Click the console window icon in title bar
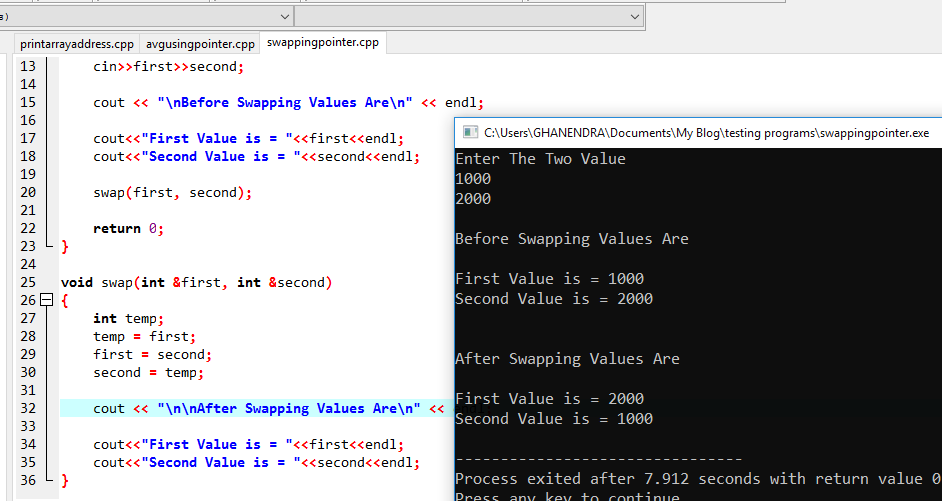The width and height of the screenshot is (942, 501). pos(470,133)
